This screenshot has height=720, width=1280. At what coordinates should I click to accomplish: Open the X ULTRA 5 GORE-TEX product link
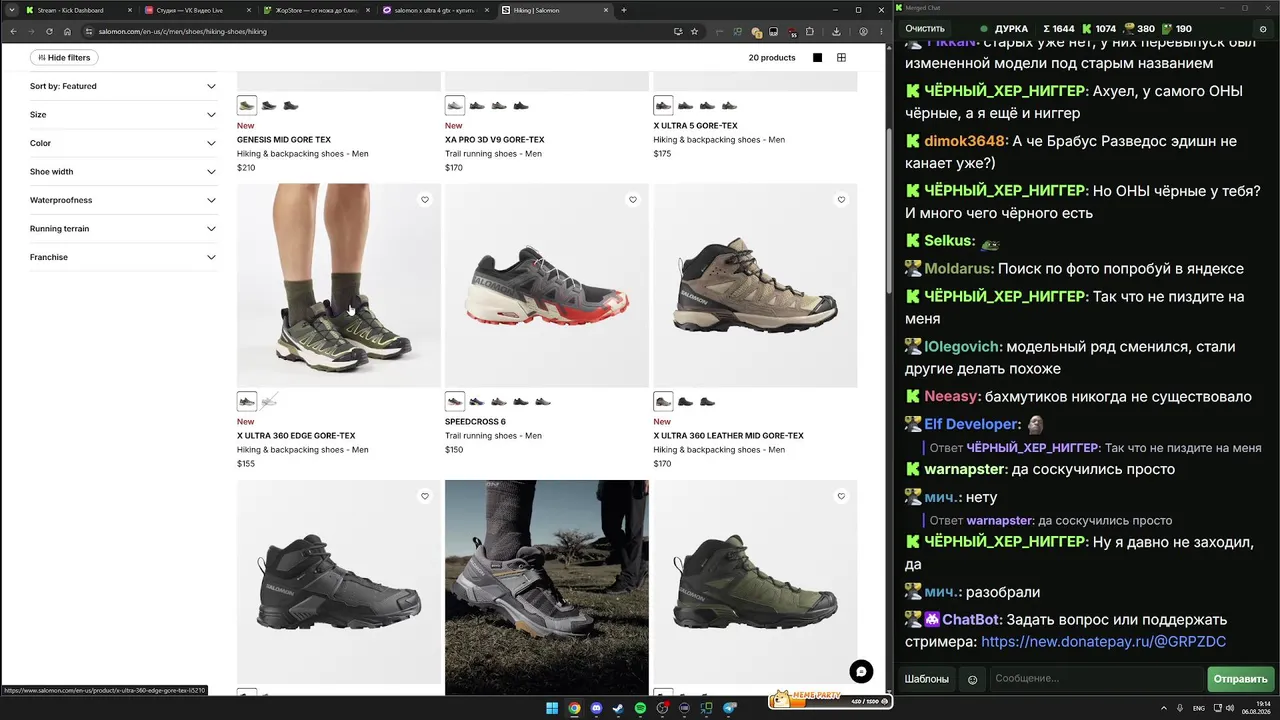coord(695,126)
